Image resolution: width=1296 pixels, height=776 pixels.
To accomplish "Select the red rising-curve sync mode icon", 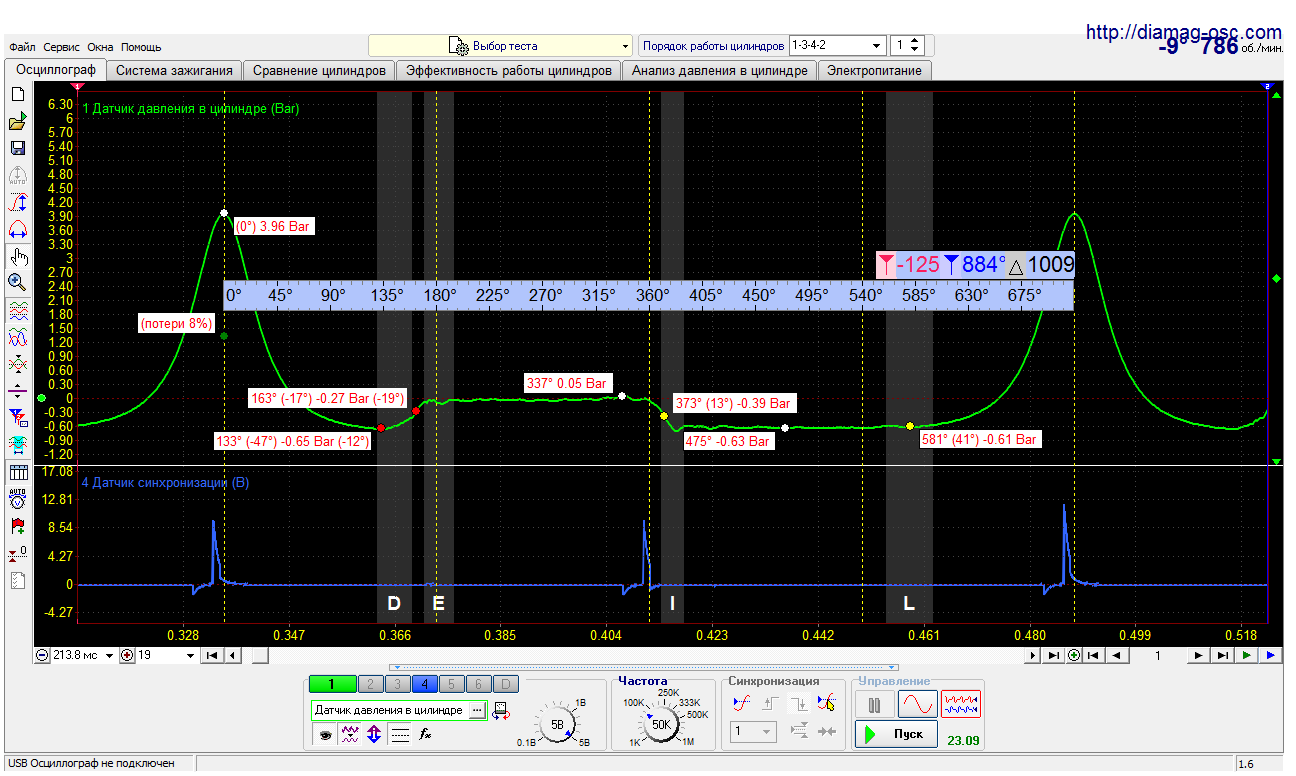I will pyautogui.click(x=742, y=703).
